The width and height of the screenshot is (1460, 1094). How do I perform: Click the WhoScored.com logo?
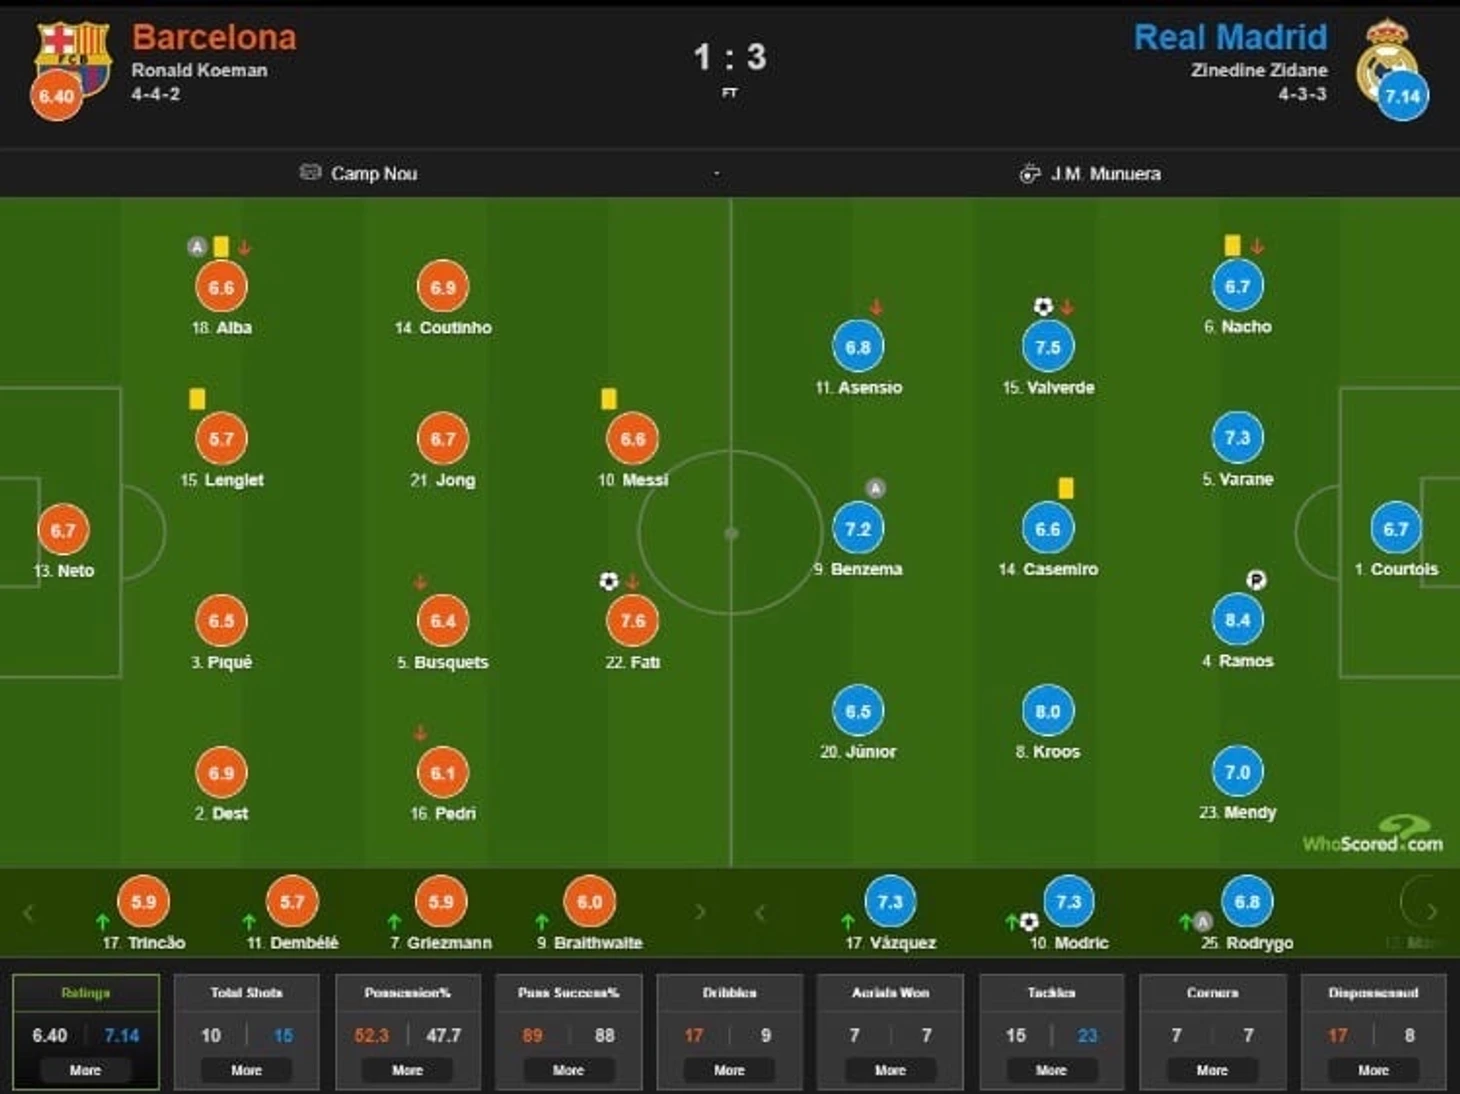1373,835
